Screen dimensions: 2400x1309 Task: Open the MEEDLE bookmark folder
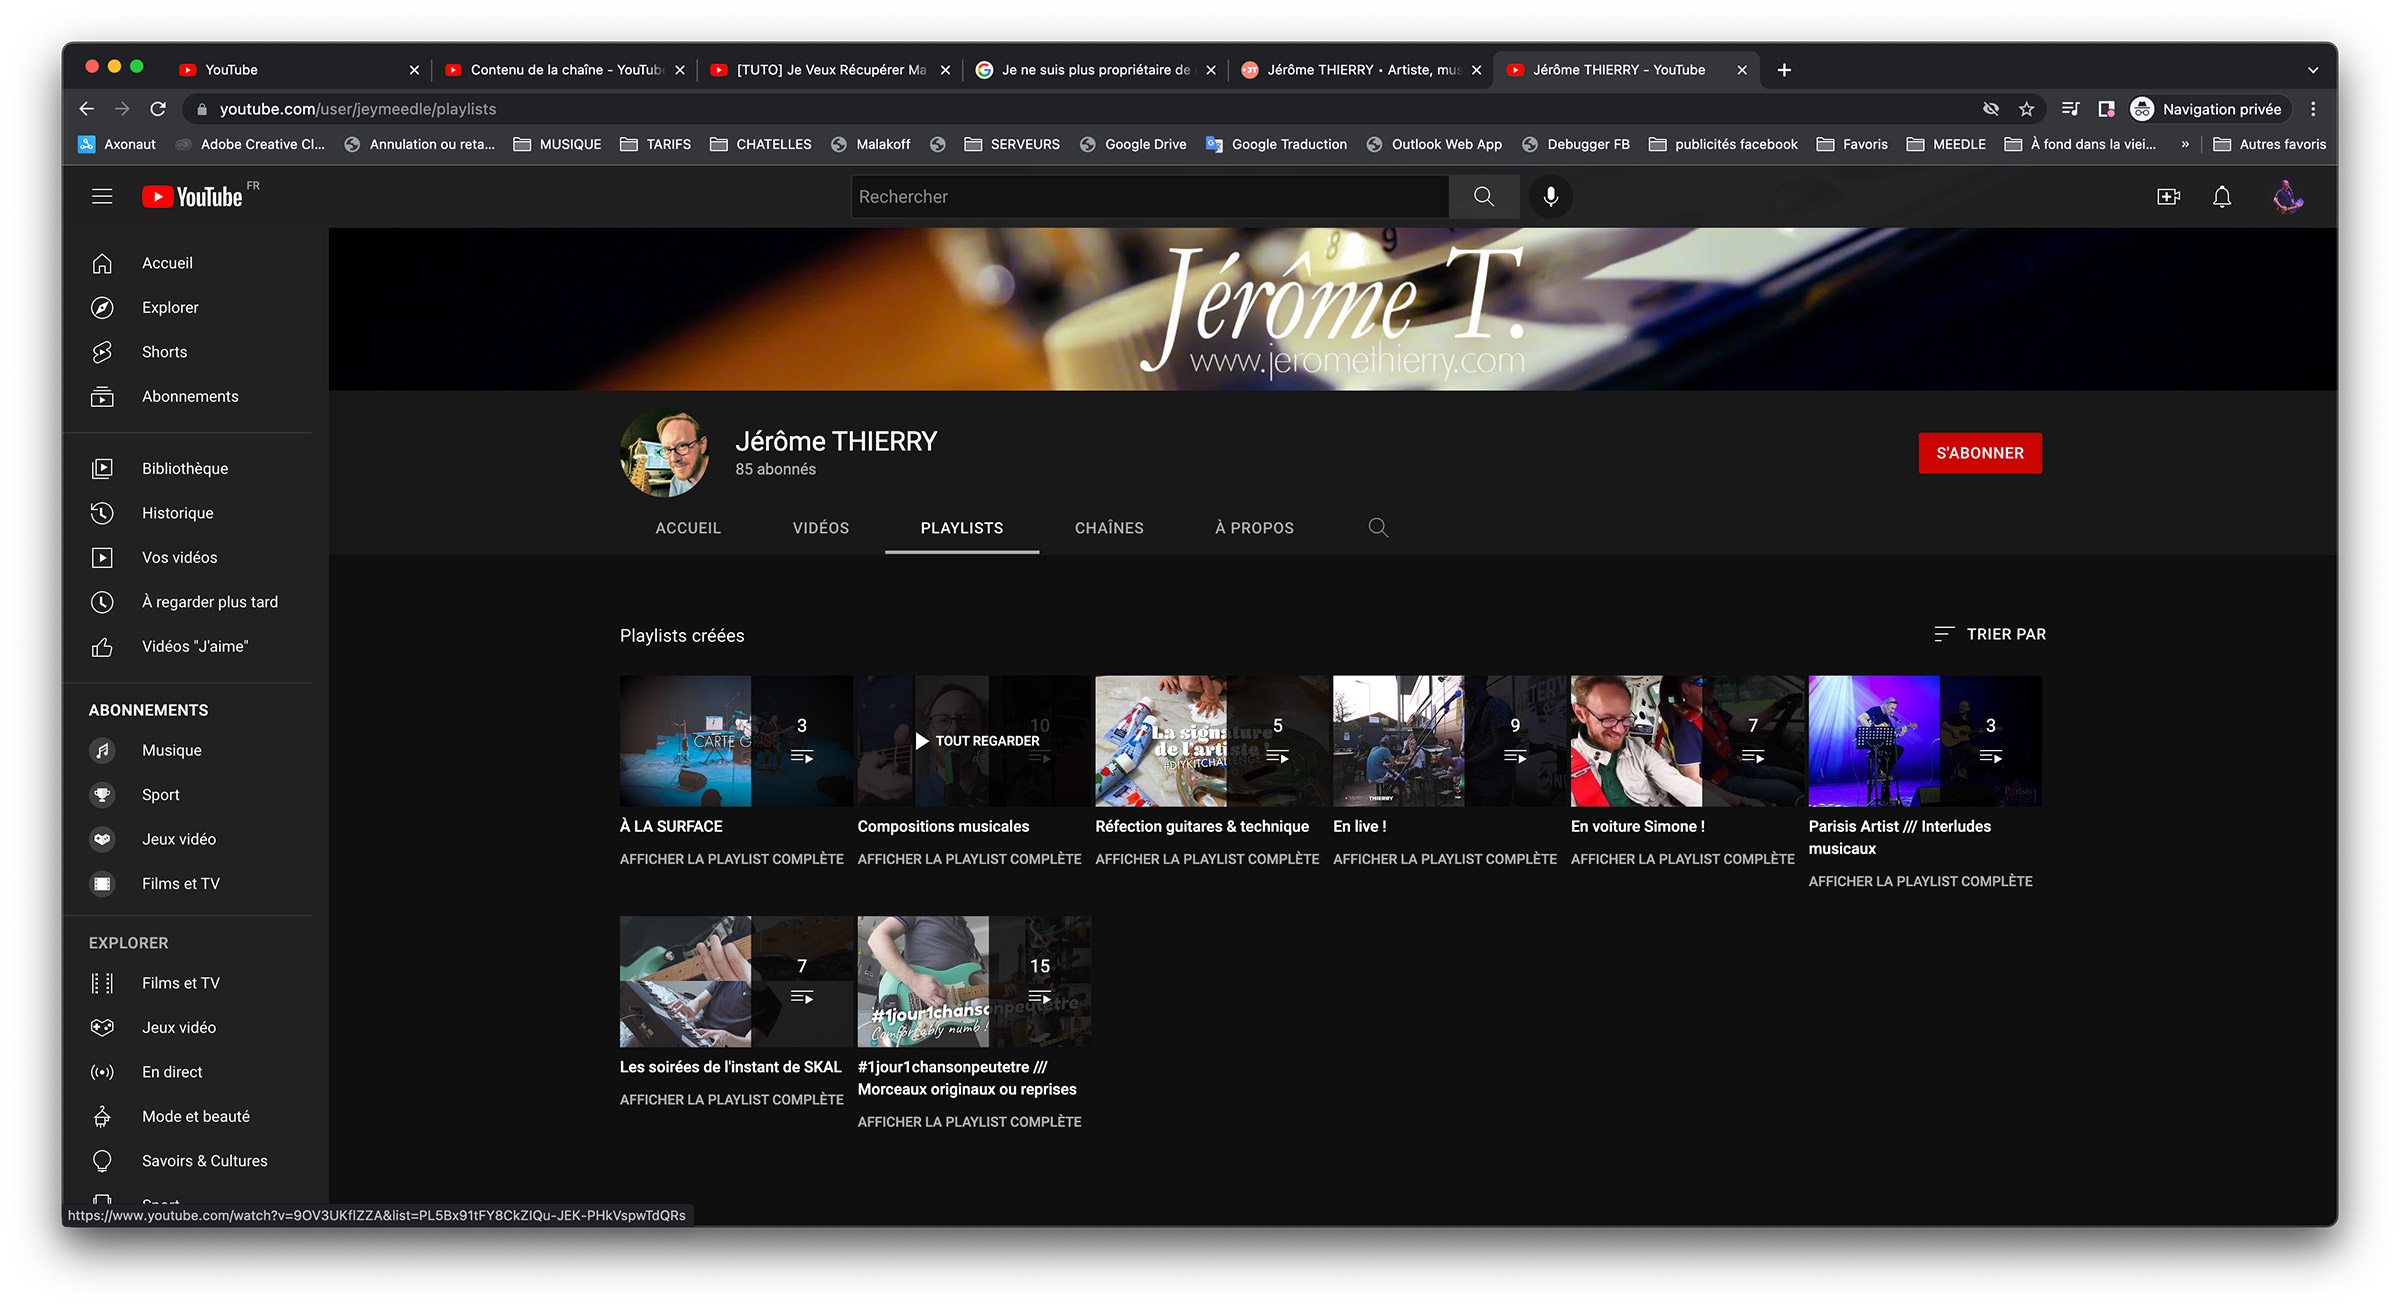tap(1946, 144)
